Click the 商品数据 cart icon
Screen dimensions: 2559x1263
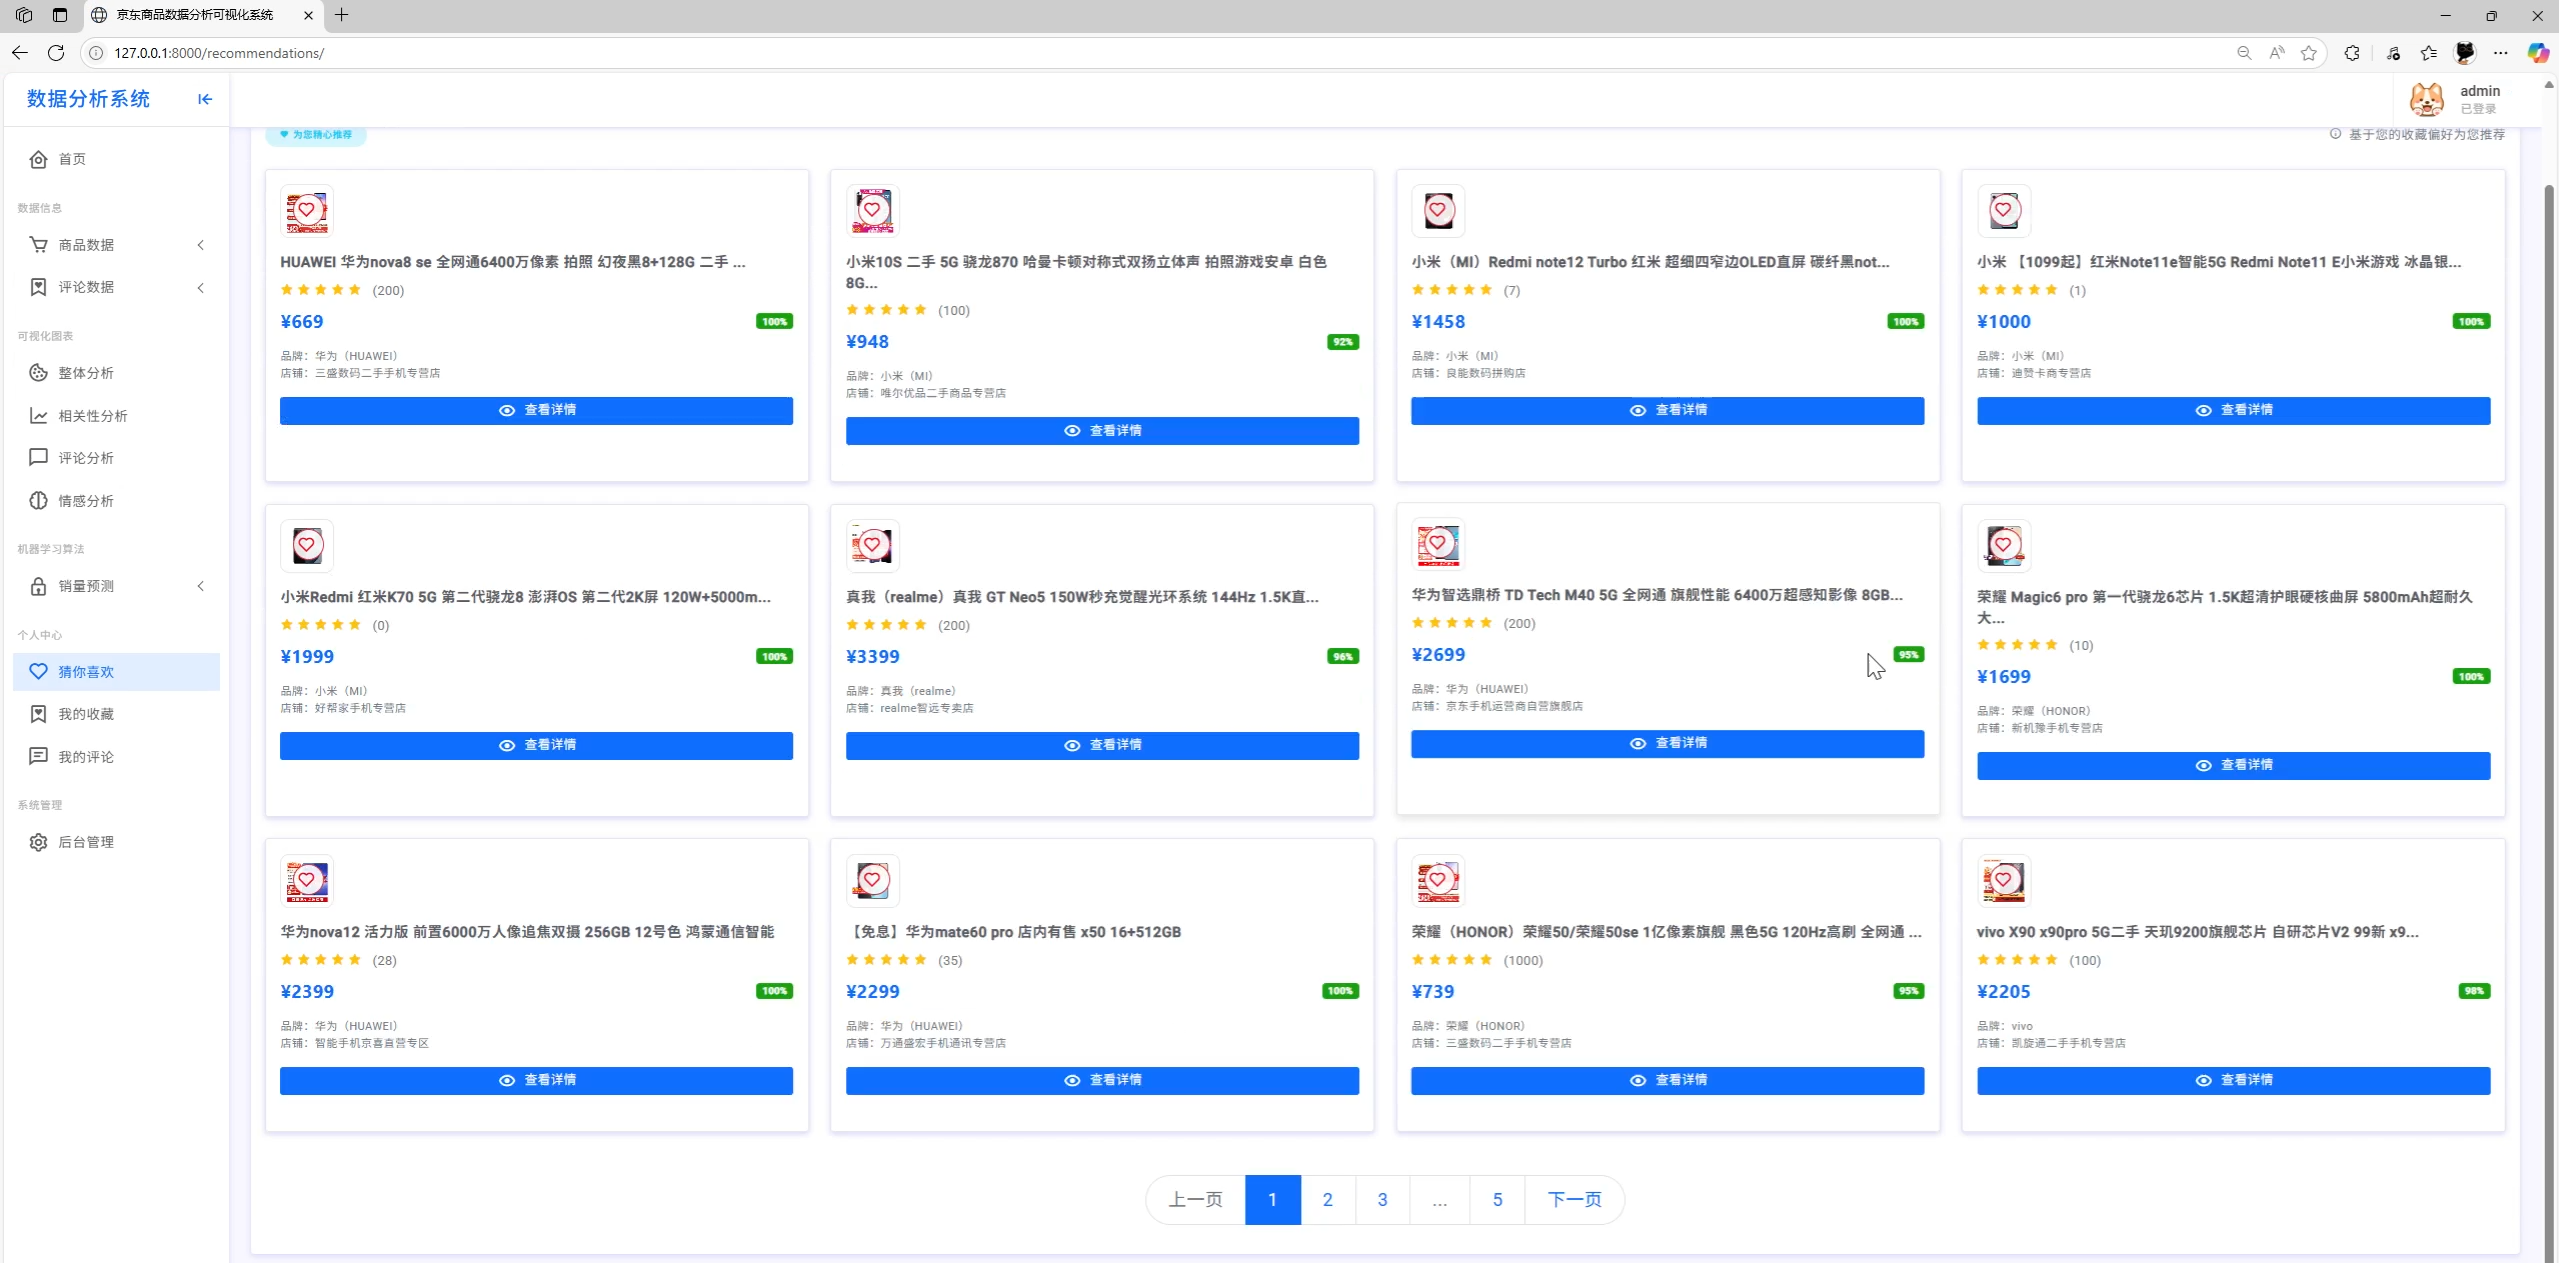pyautogui.click(x=38, y=245)
